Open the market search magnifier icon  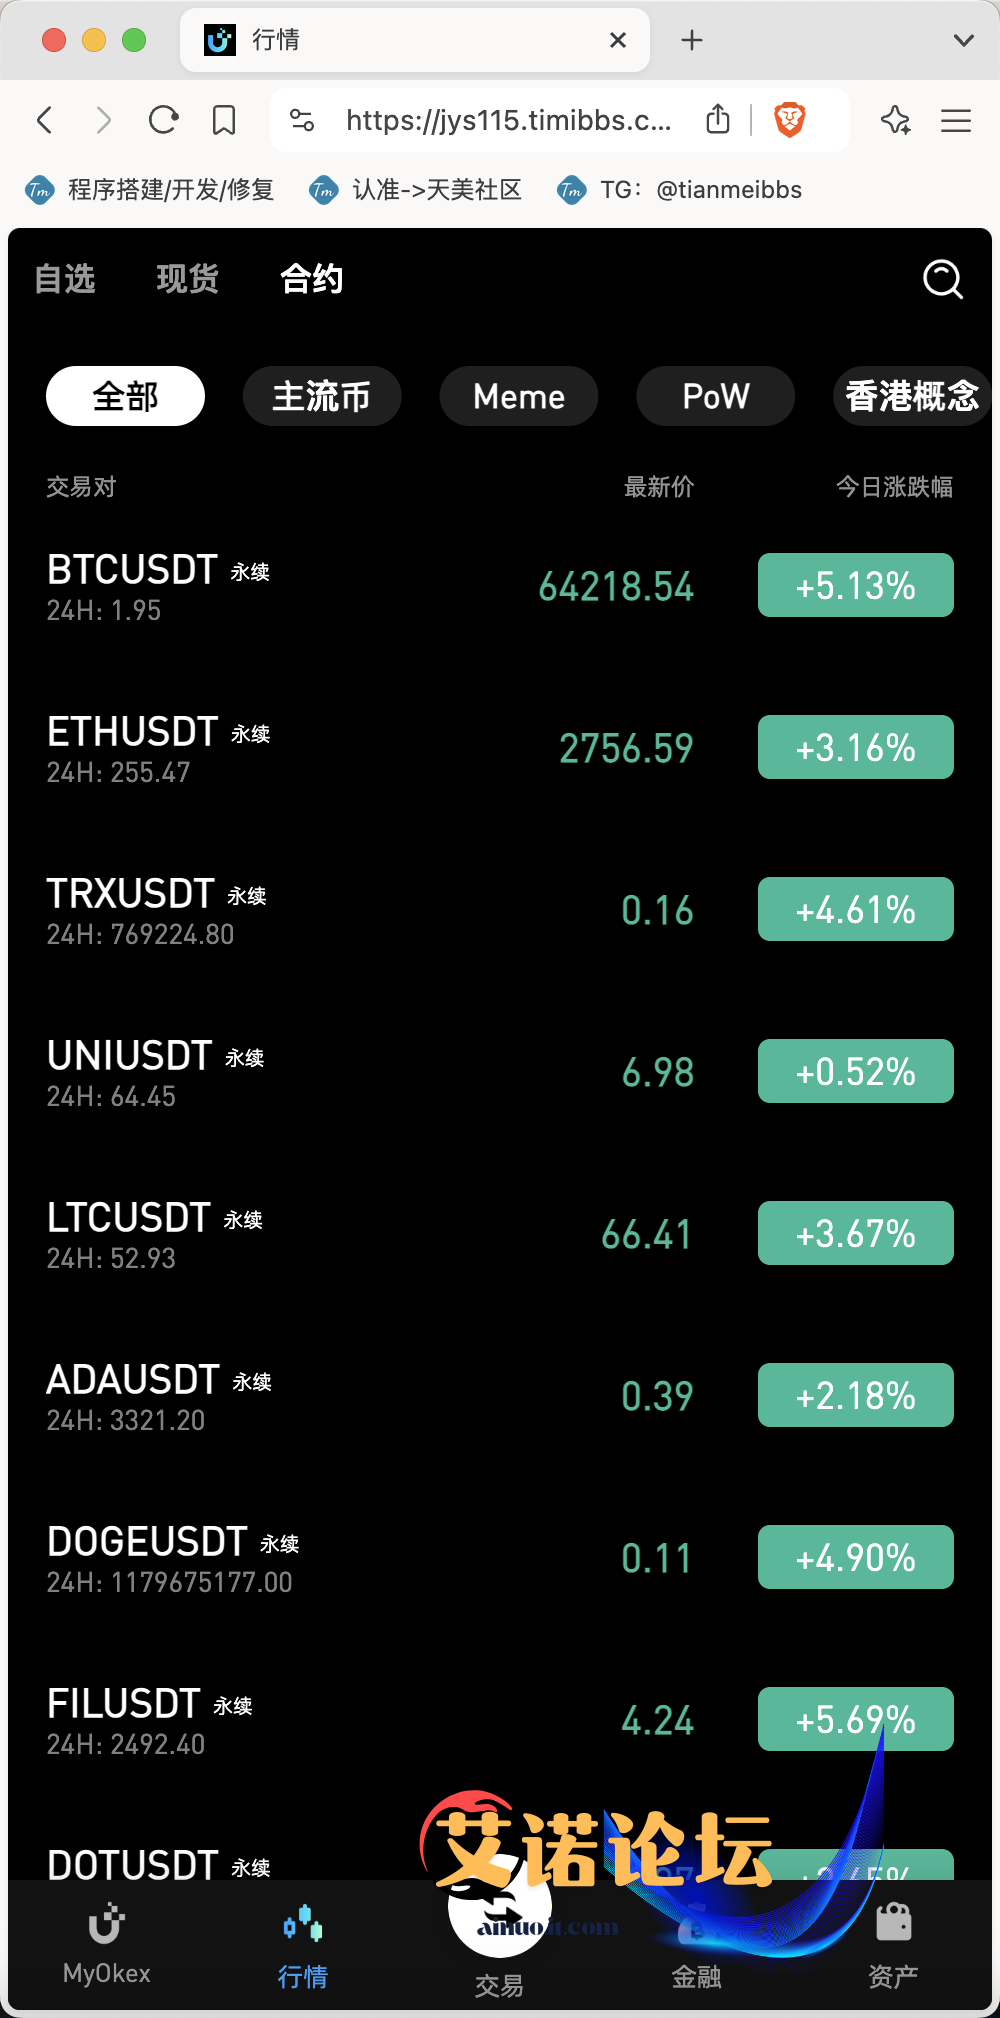942,279
